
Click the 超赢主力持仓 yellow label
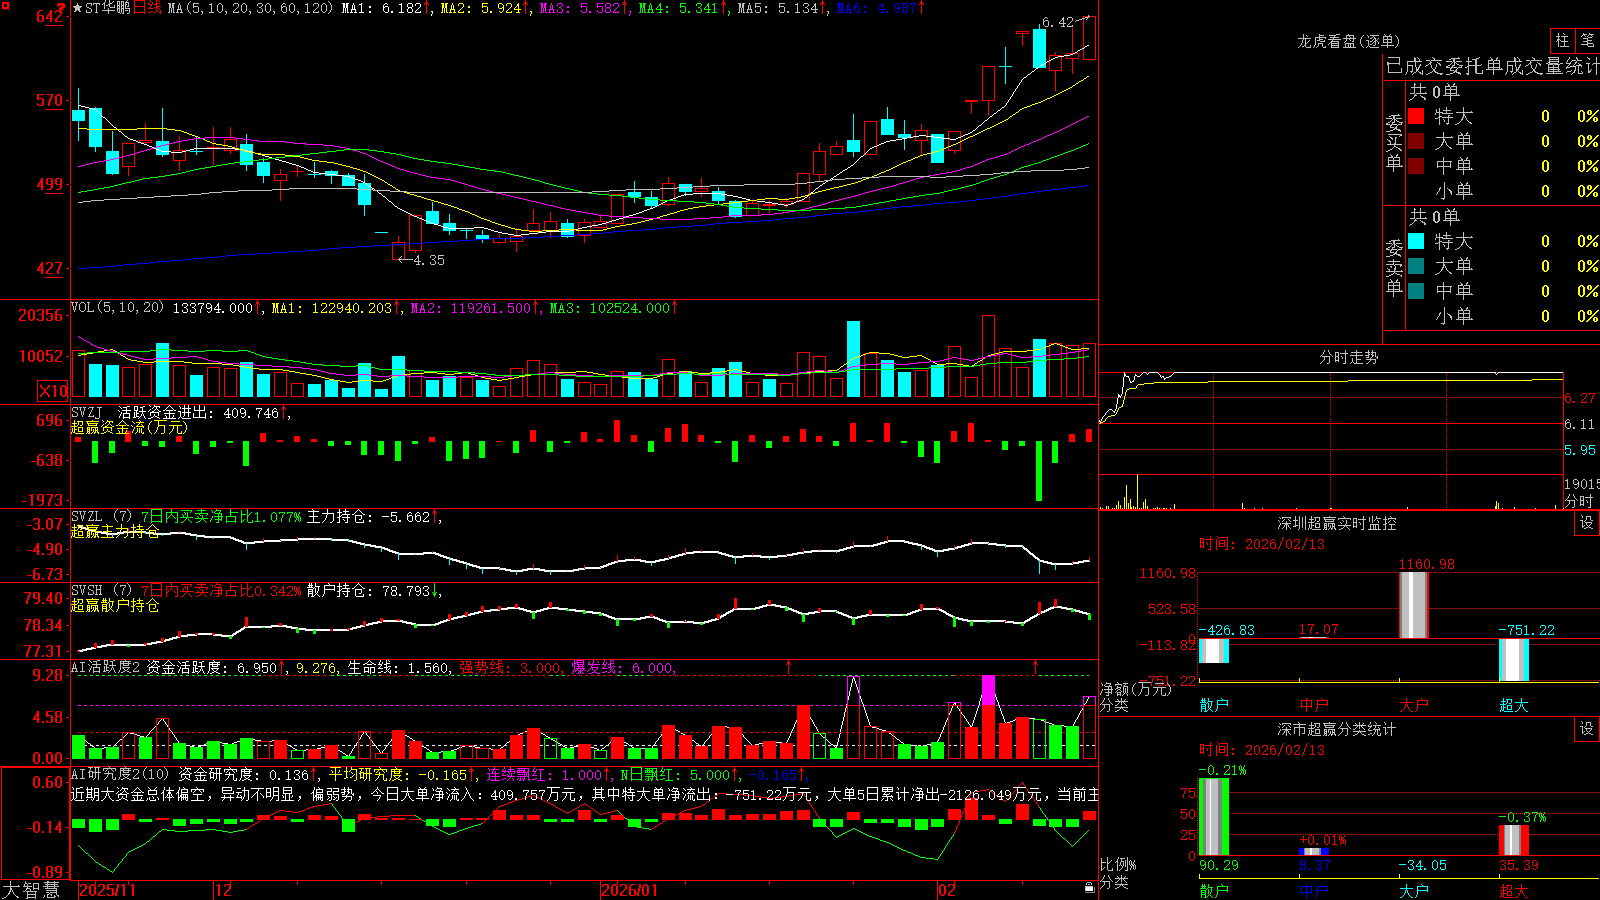(x=115, y=532)
